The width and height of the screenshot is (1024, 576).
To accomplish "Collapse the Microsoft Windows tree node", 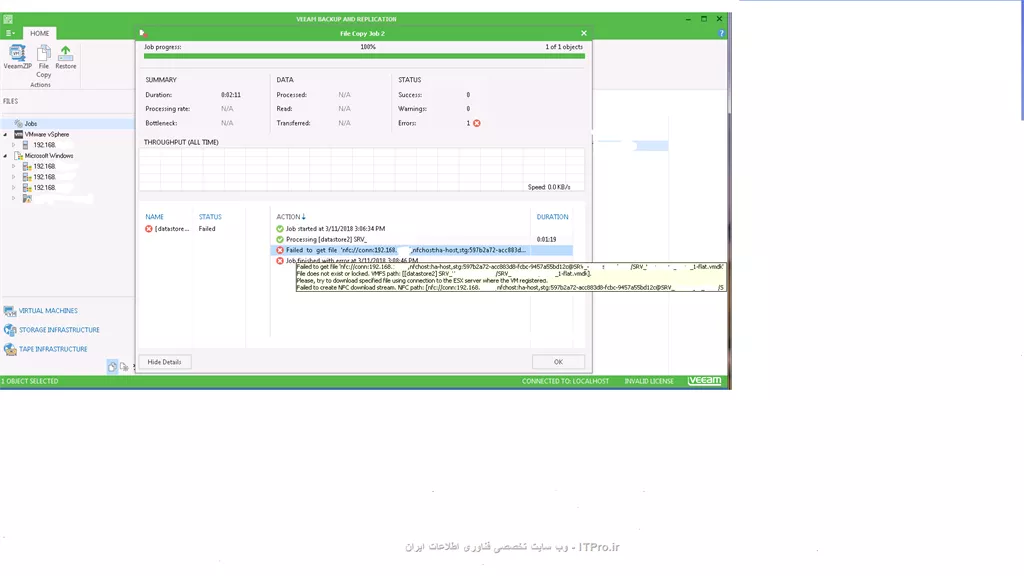I will point(6,156).
